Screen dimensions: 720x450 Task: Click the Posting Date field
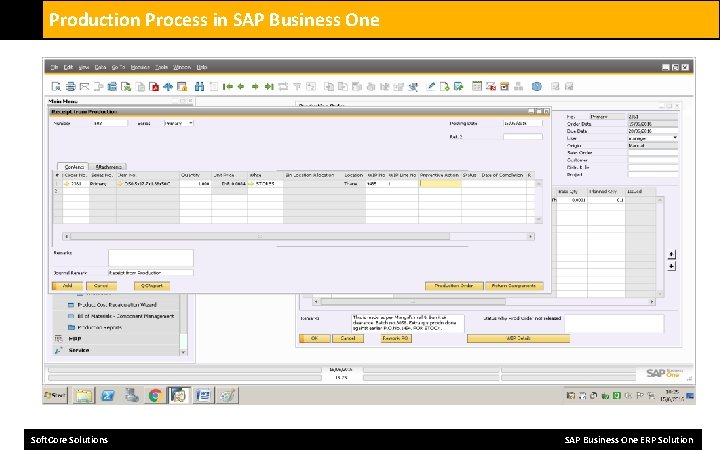[523, 123]
